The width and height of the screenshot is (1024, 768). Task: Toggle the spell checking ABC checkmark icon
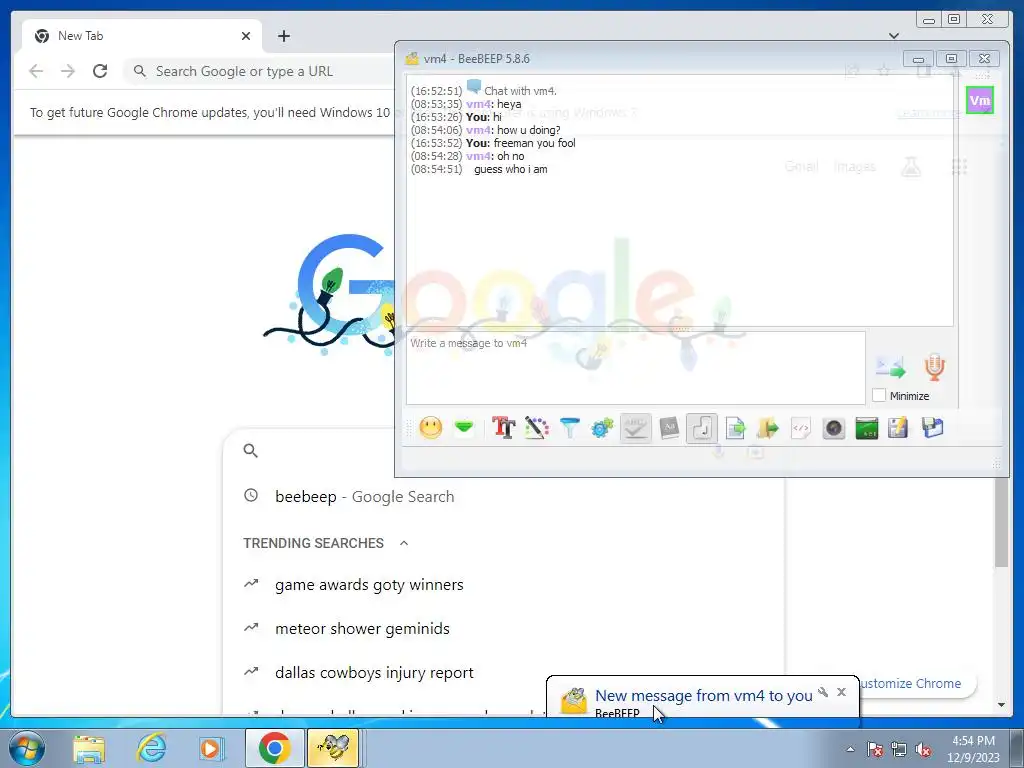635,428
